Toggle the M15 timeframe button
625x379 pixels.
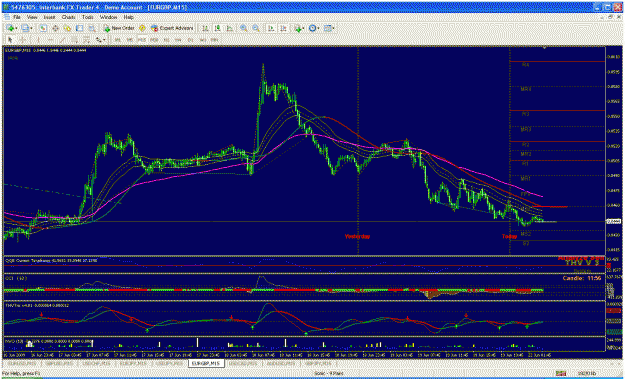142,40
